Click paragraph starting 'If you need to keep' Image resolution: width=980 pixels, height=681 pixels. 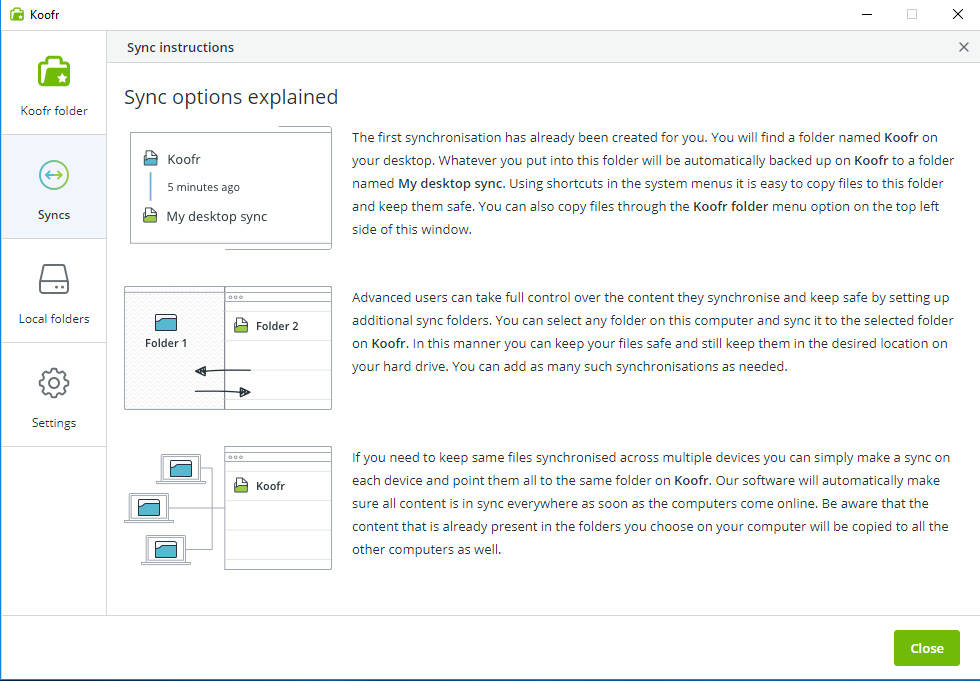pyautogui.click(x=651, y=504)
